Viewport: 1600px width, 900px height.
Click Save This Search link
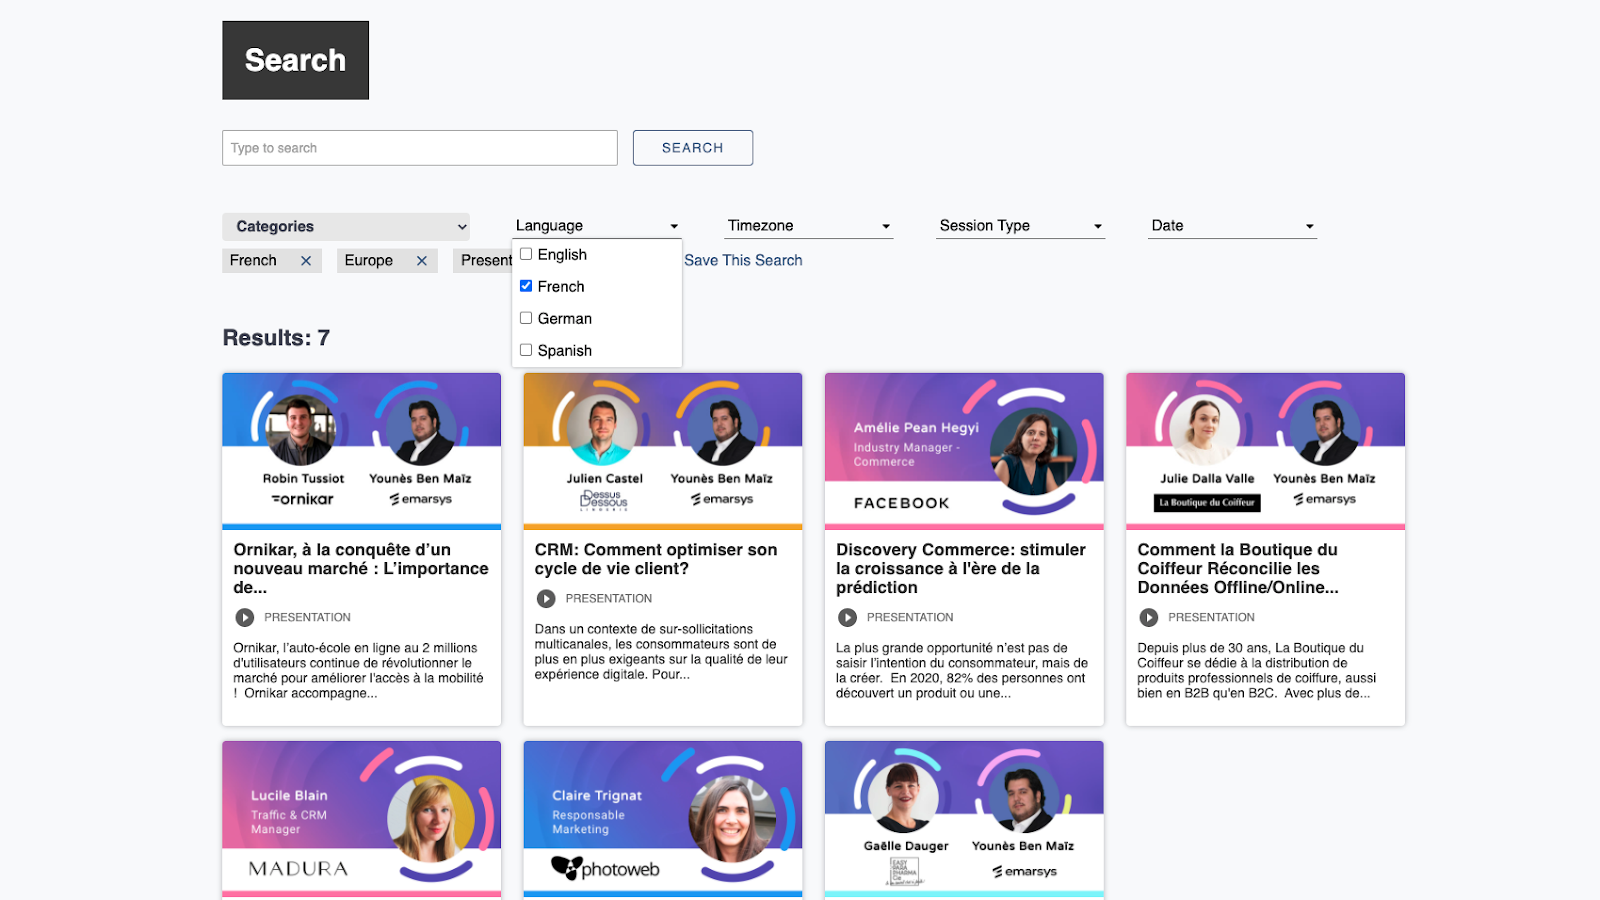point(743,260)
